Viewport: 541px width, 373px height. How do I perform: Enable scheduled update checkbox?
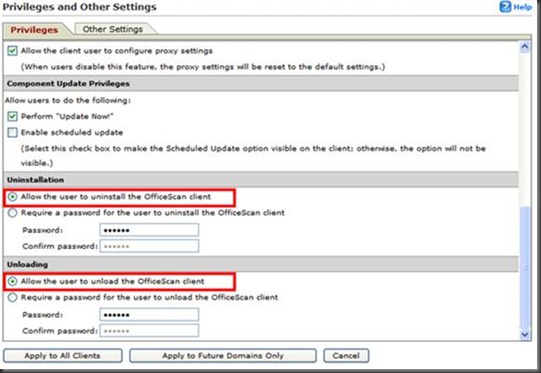tap(12, 132)
